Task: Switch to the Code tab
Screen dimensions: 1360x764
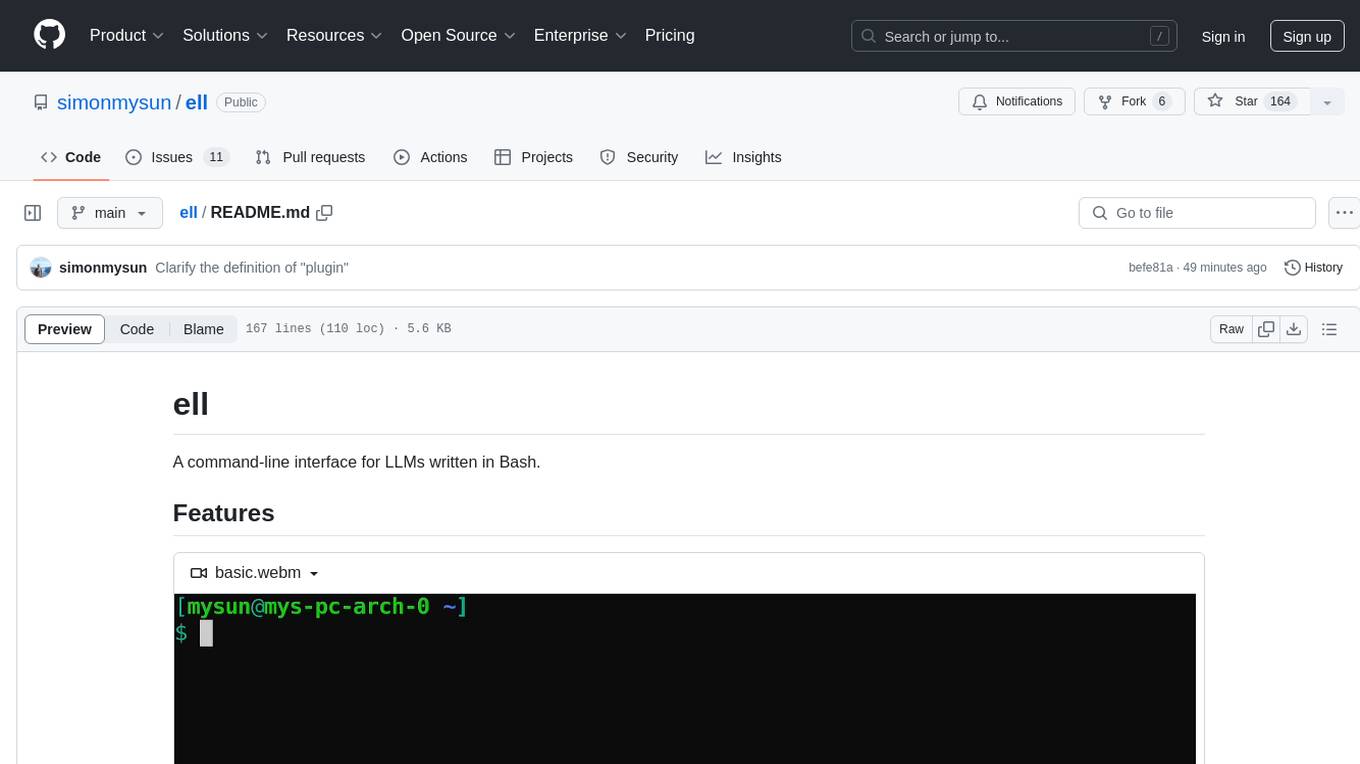Action: click(71, 157)
